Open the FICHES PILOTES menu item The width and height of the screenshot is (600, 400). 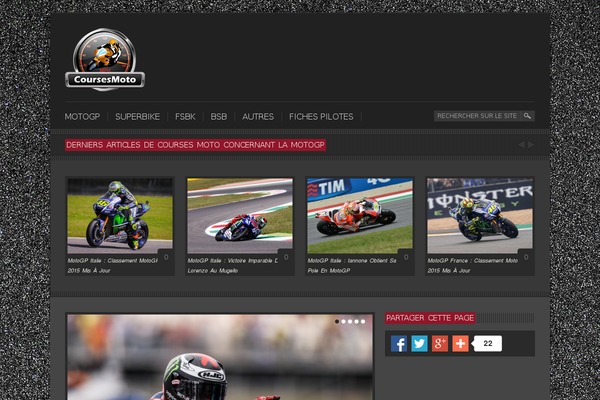tap(321, 117)
